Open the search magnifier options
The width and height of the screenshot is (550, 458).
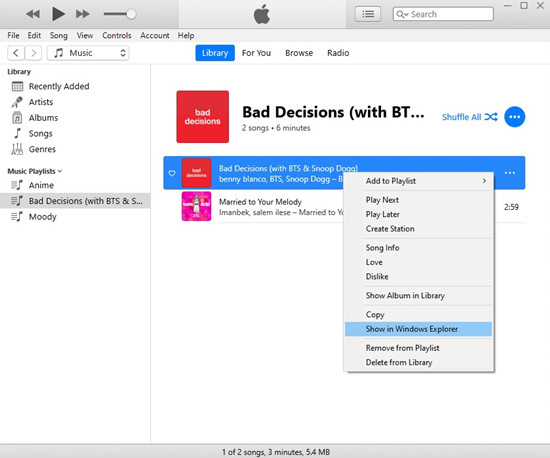click(402, 14)
